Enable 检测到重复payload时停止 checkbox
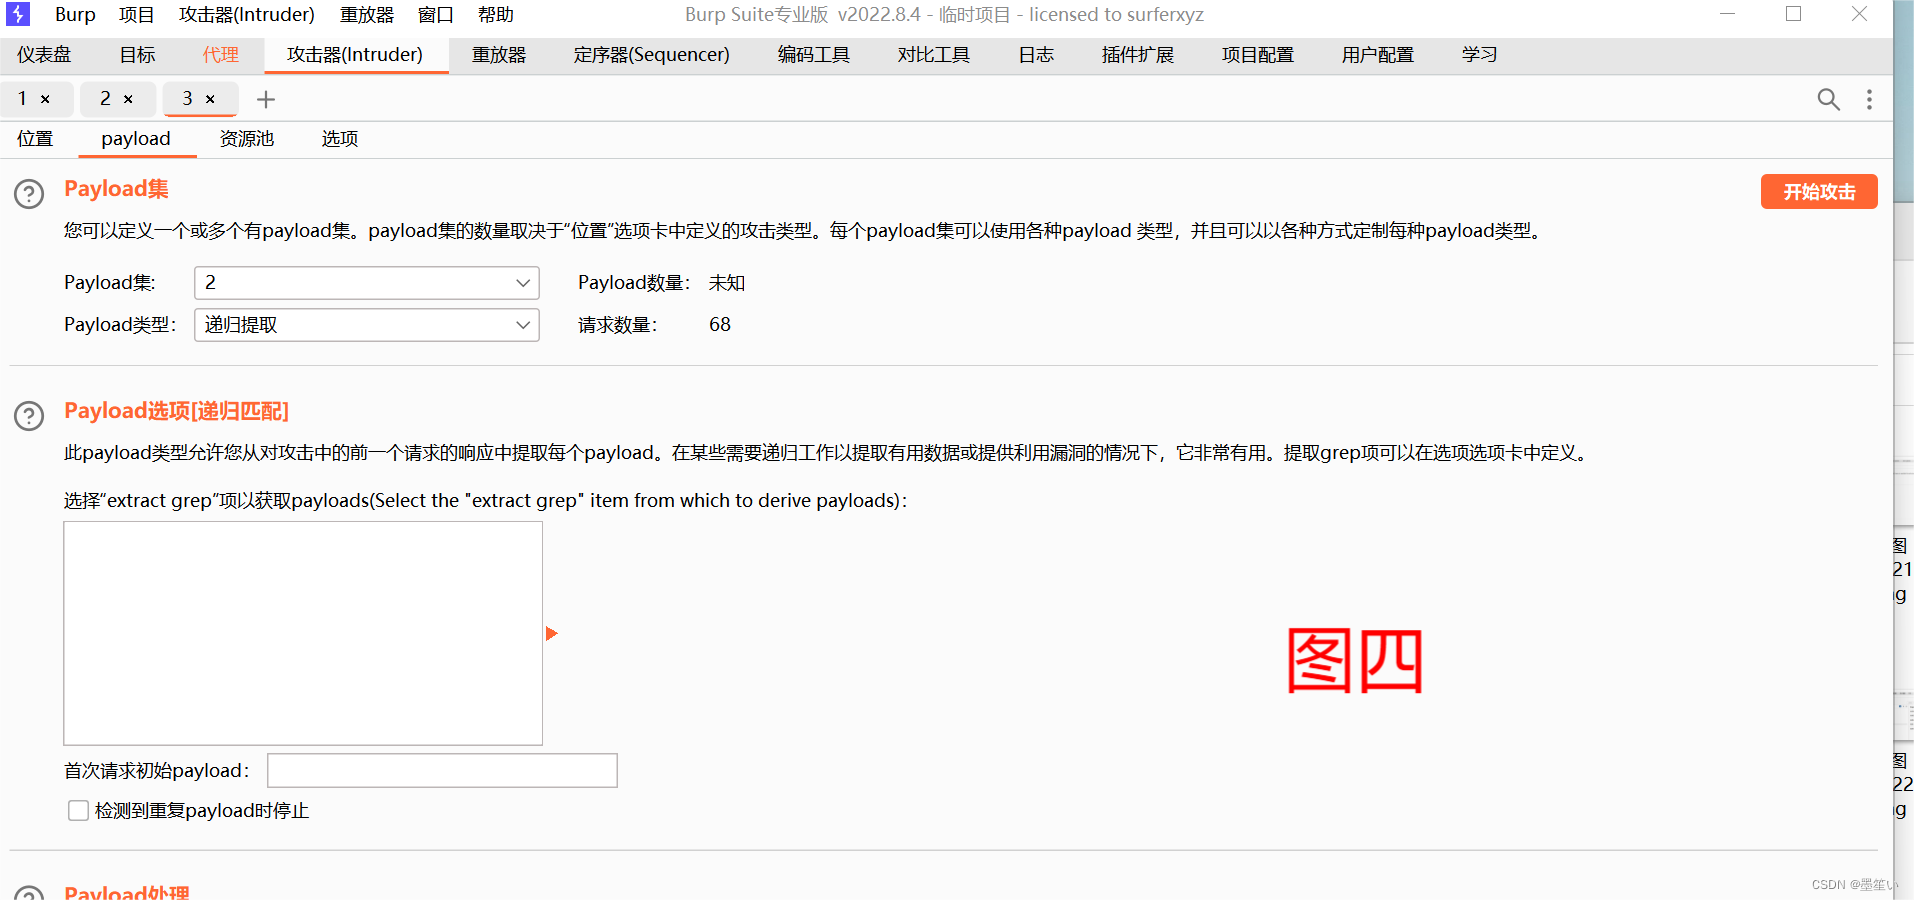Viewport: 1914px width, 900px height. pyautogui.click(x=78, y=810)
